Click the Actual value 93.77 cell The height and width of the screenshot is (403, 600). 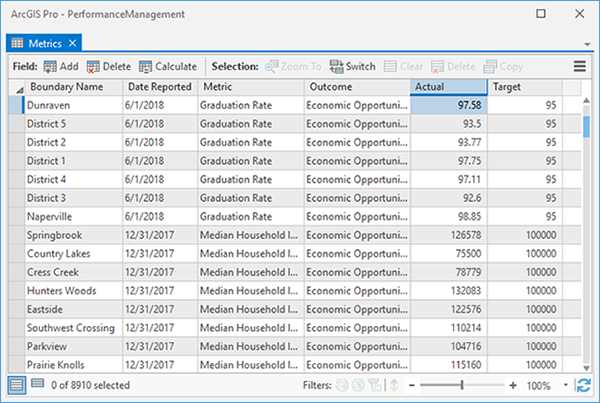448,142
